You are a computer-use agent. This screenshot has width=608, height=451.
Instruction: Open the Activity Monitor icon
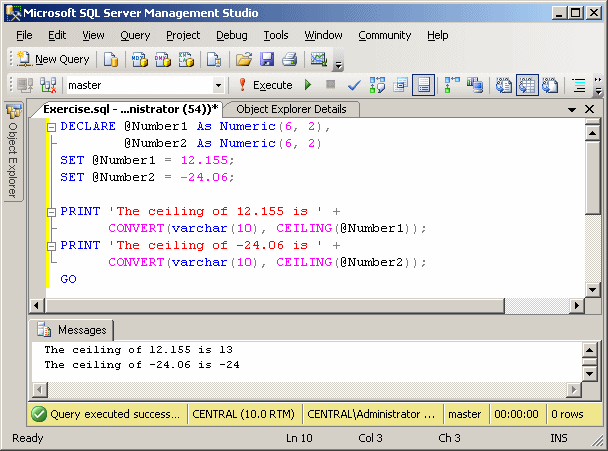[319, 59]
